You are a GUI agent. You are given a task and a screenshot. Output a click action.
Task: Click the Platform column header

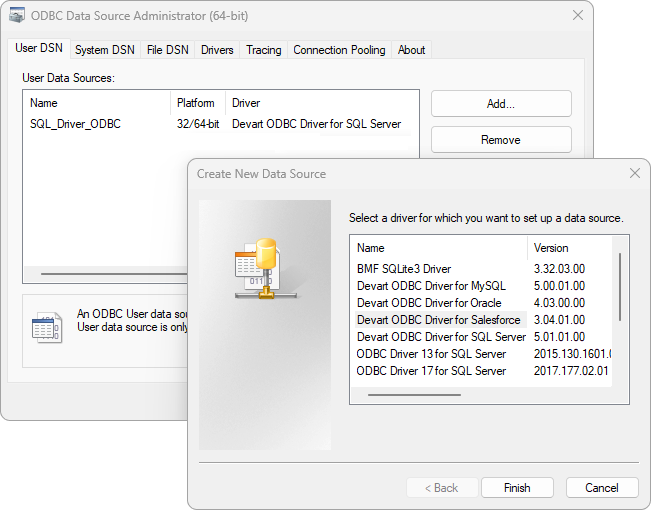coord(198,103)
